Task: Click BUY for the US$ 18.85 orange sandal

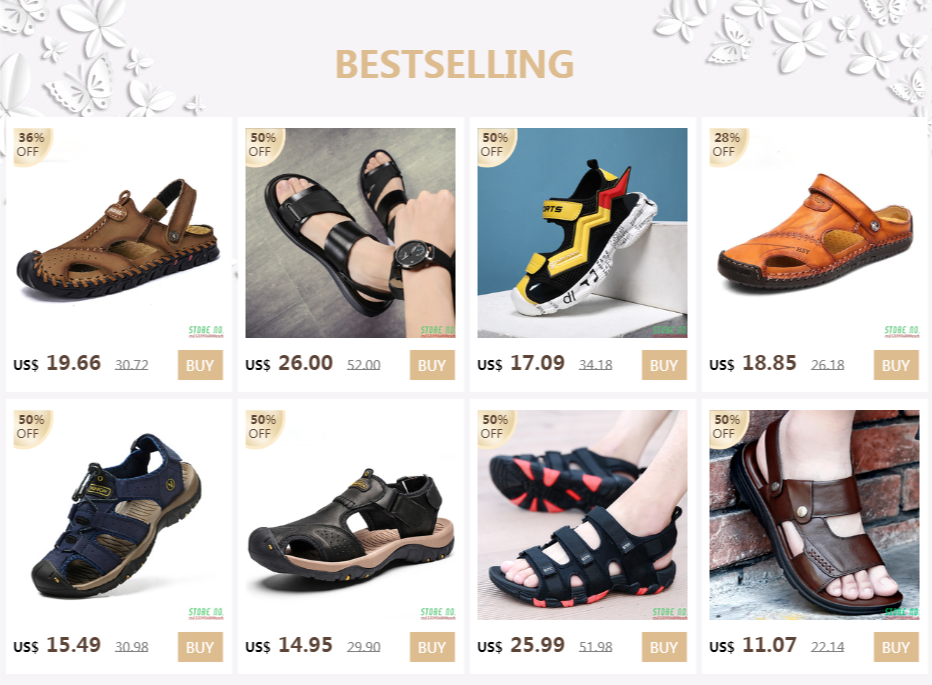Action: coord(896,365)
